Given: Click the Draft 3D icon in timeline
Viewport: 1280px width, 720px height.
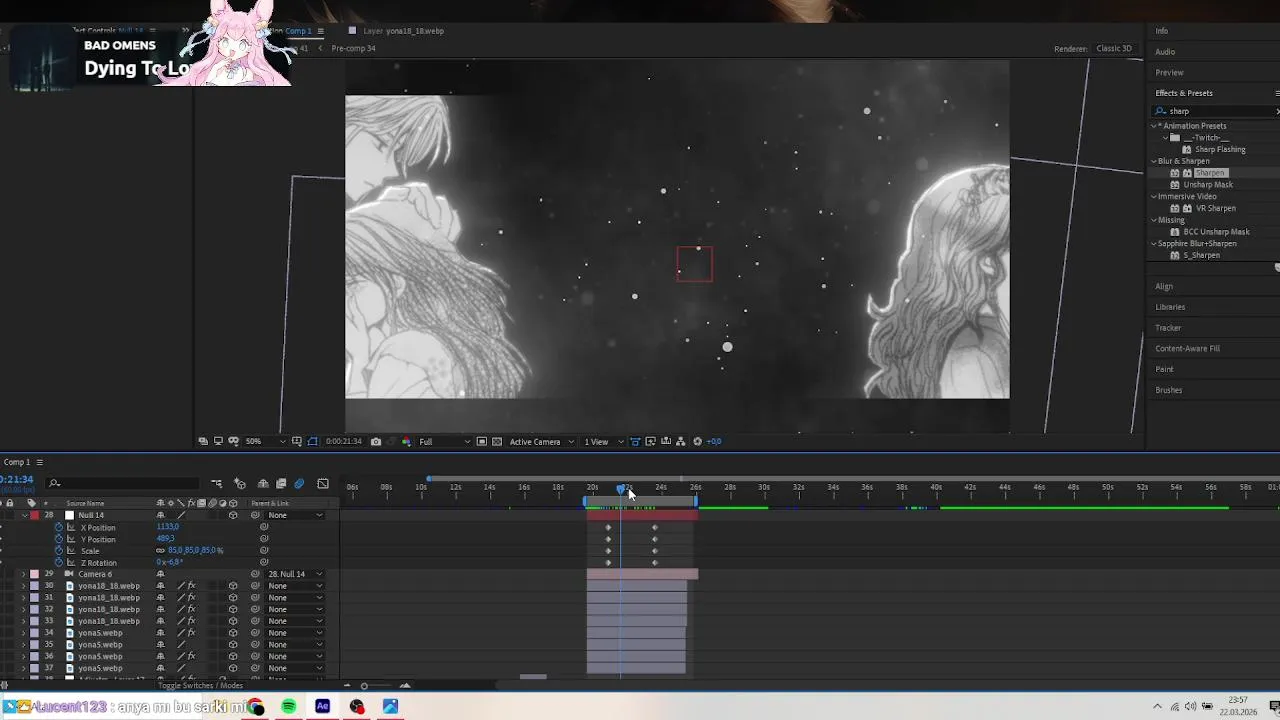Looking at the screenshot, I should 240,484.
